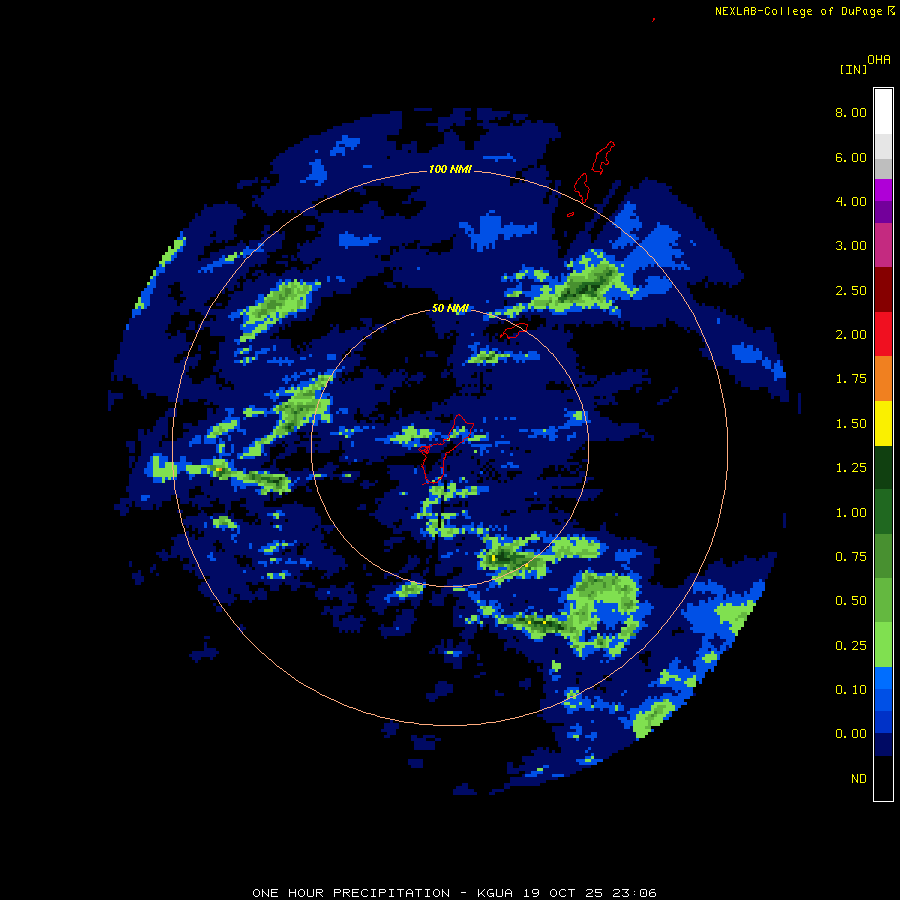The image size is (900, 900).
Task: Click the ND legend label
Action: coord(859,779)
